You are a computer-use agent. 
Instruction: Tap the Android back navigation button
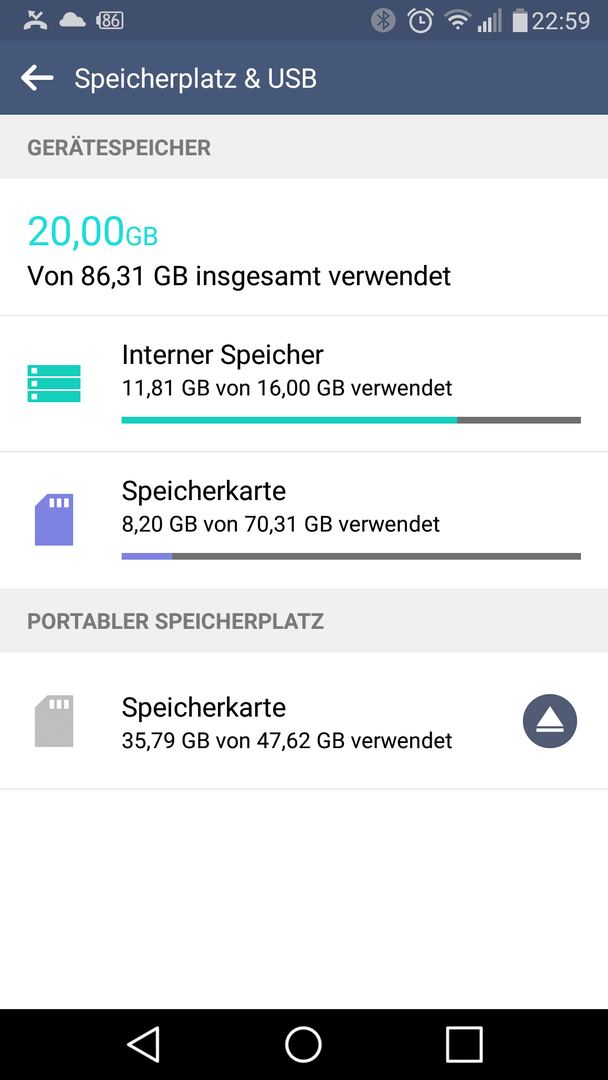tap(143, 1044)
